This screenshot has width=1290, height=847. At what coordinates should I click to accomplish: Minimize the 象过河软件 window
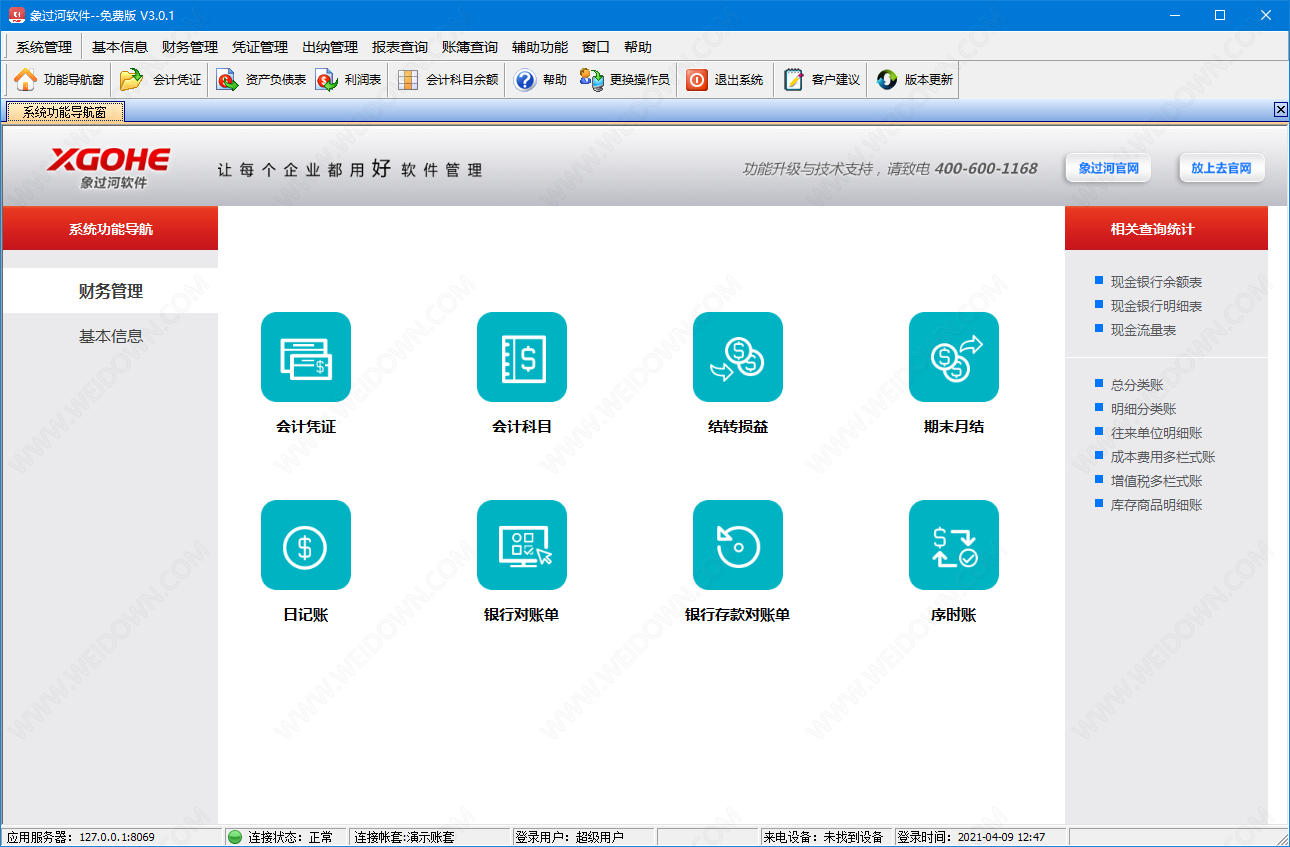[x=1175, y=15]
